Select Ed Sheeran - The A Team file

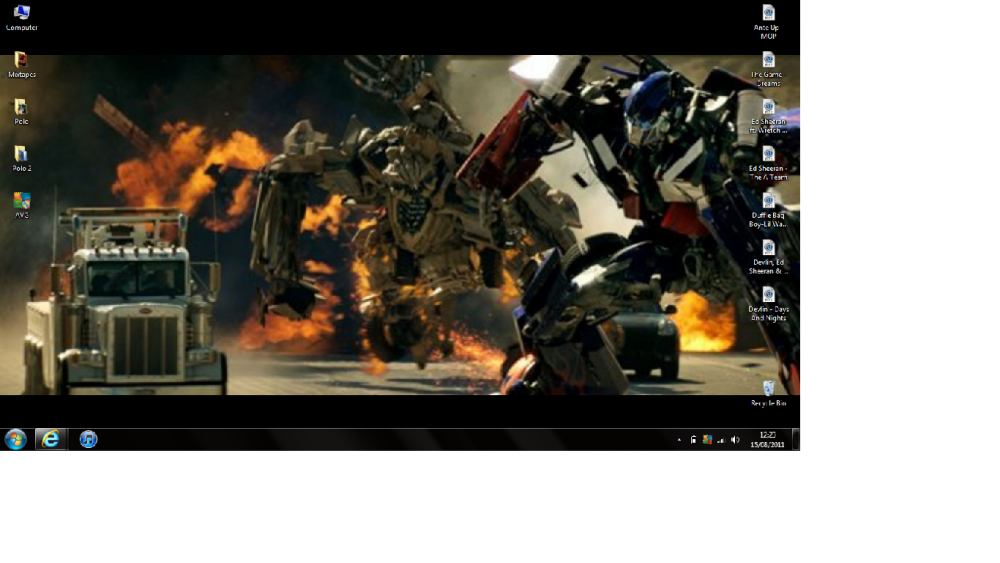click(x=768, y=164)
